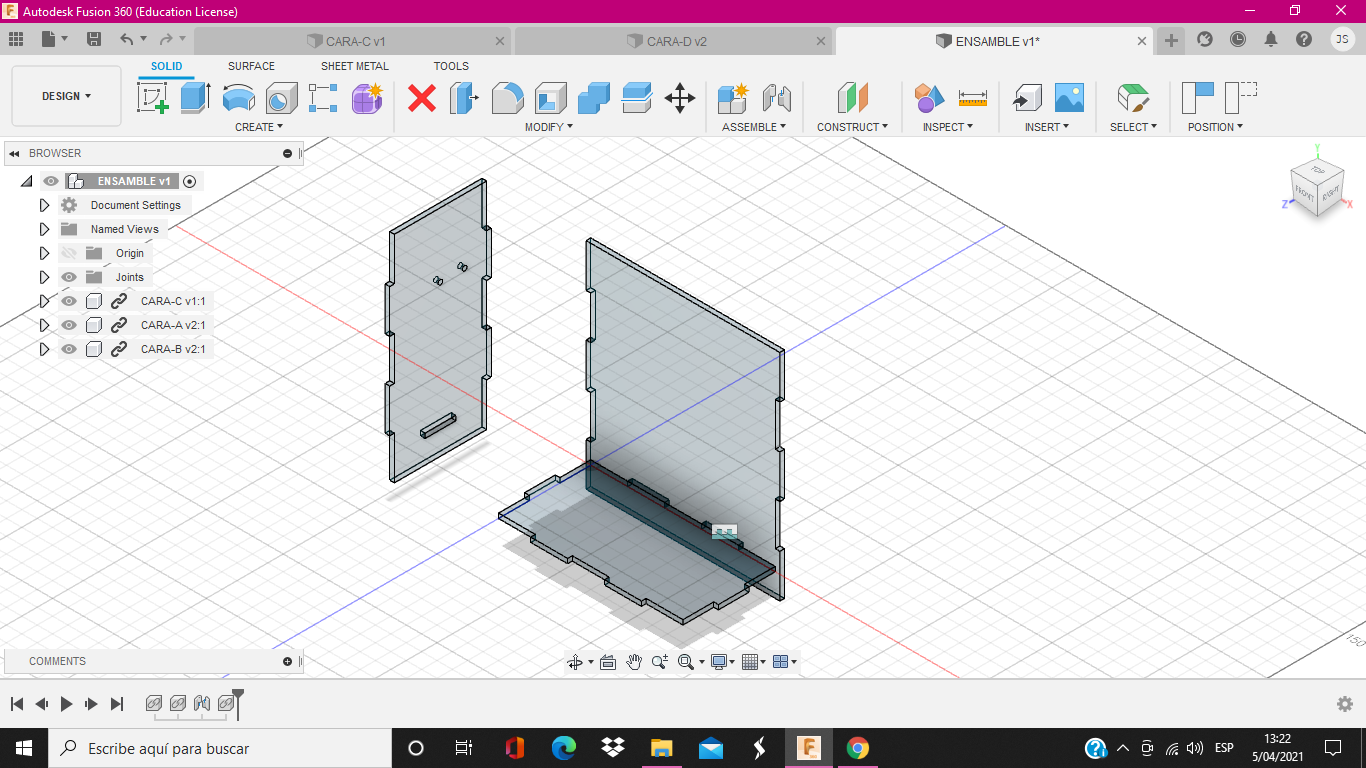
Task: Switch to the SURFACE ribbon tab
Action: pyautogui.click(x=251, y=66)
